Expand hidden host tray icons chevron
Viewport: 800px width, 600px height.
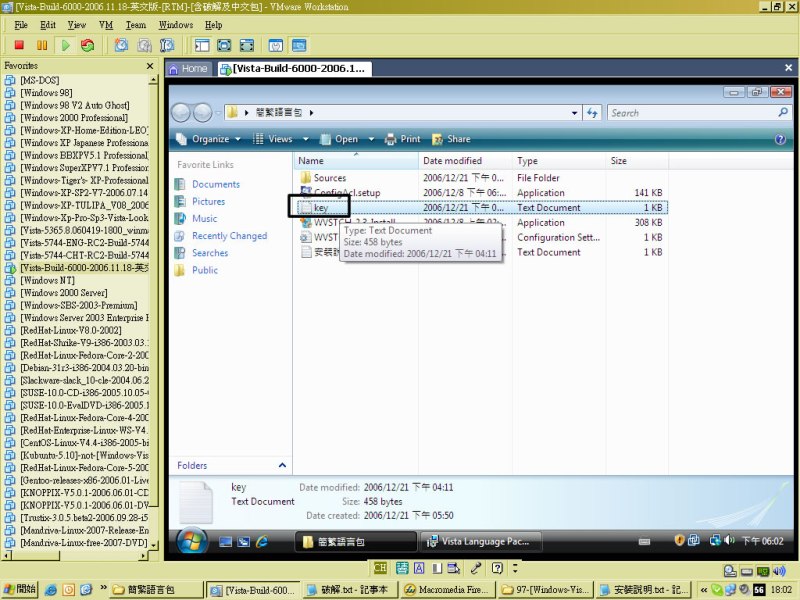(704, 590)
